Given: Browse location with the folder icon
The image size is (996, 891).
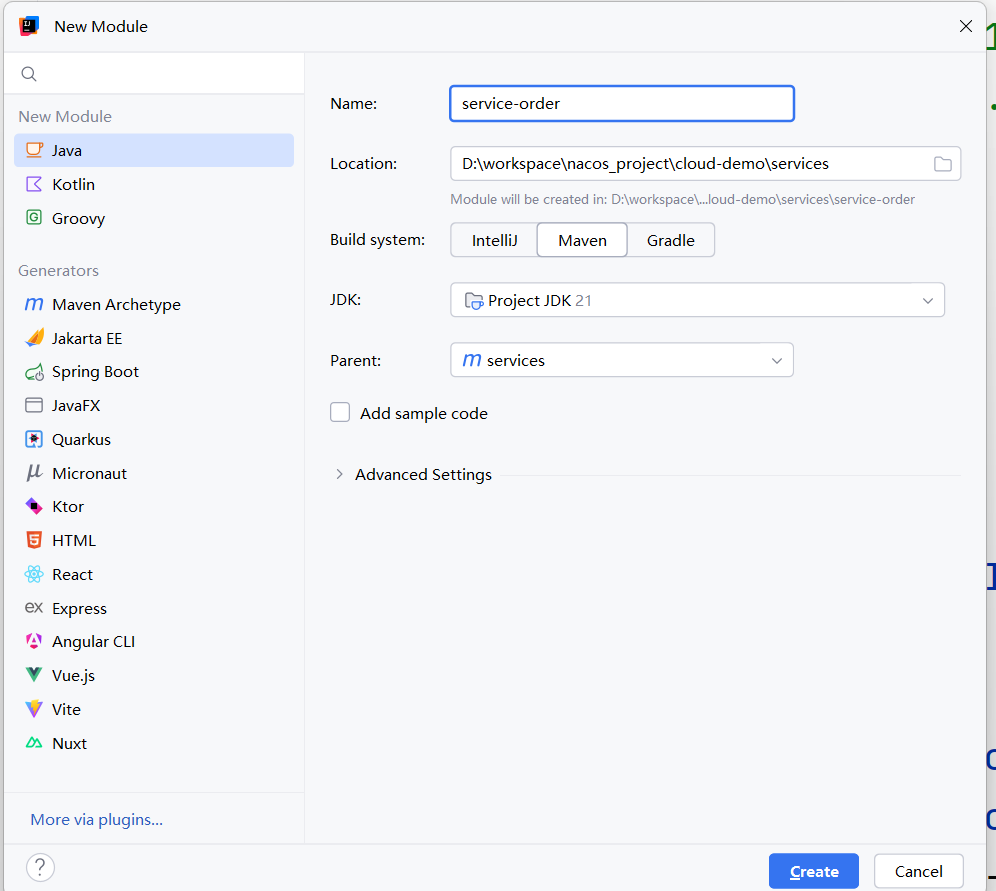Looking at the screenshot, I should [943, 164].
